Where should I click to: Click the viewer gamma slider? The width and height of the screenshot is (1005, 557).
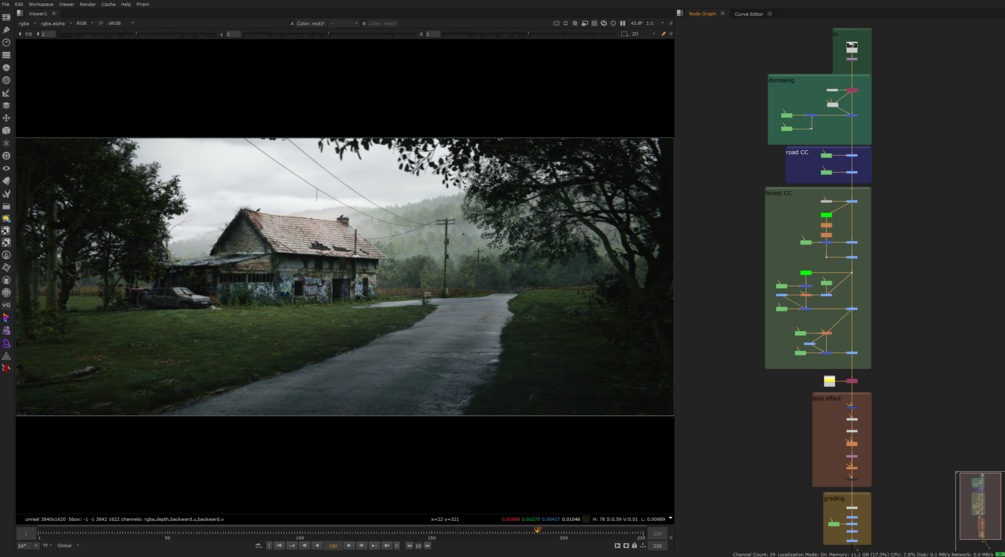(327, 34)
